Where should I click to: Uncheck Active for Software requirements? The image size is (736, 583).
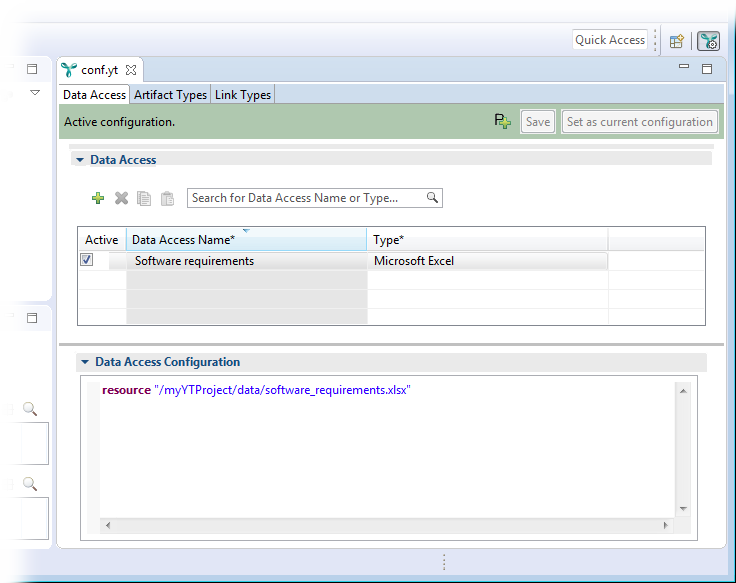coord(86,260)
